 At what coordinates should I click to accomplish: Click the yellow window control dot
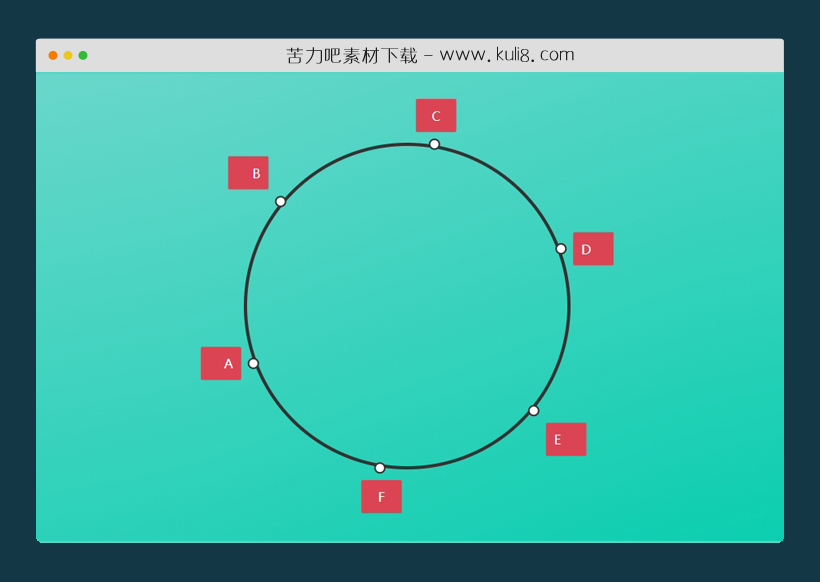click(68, 55)
